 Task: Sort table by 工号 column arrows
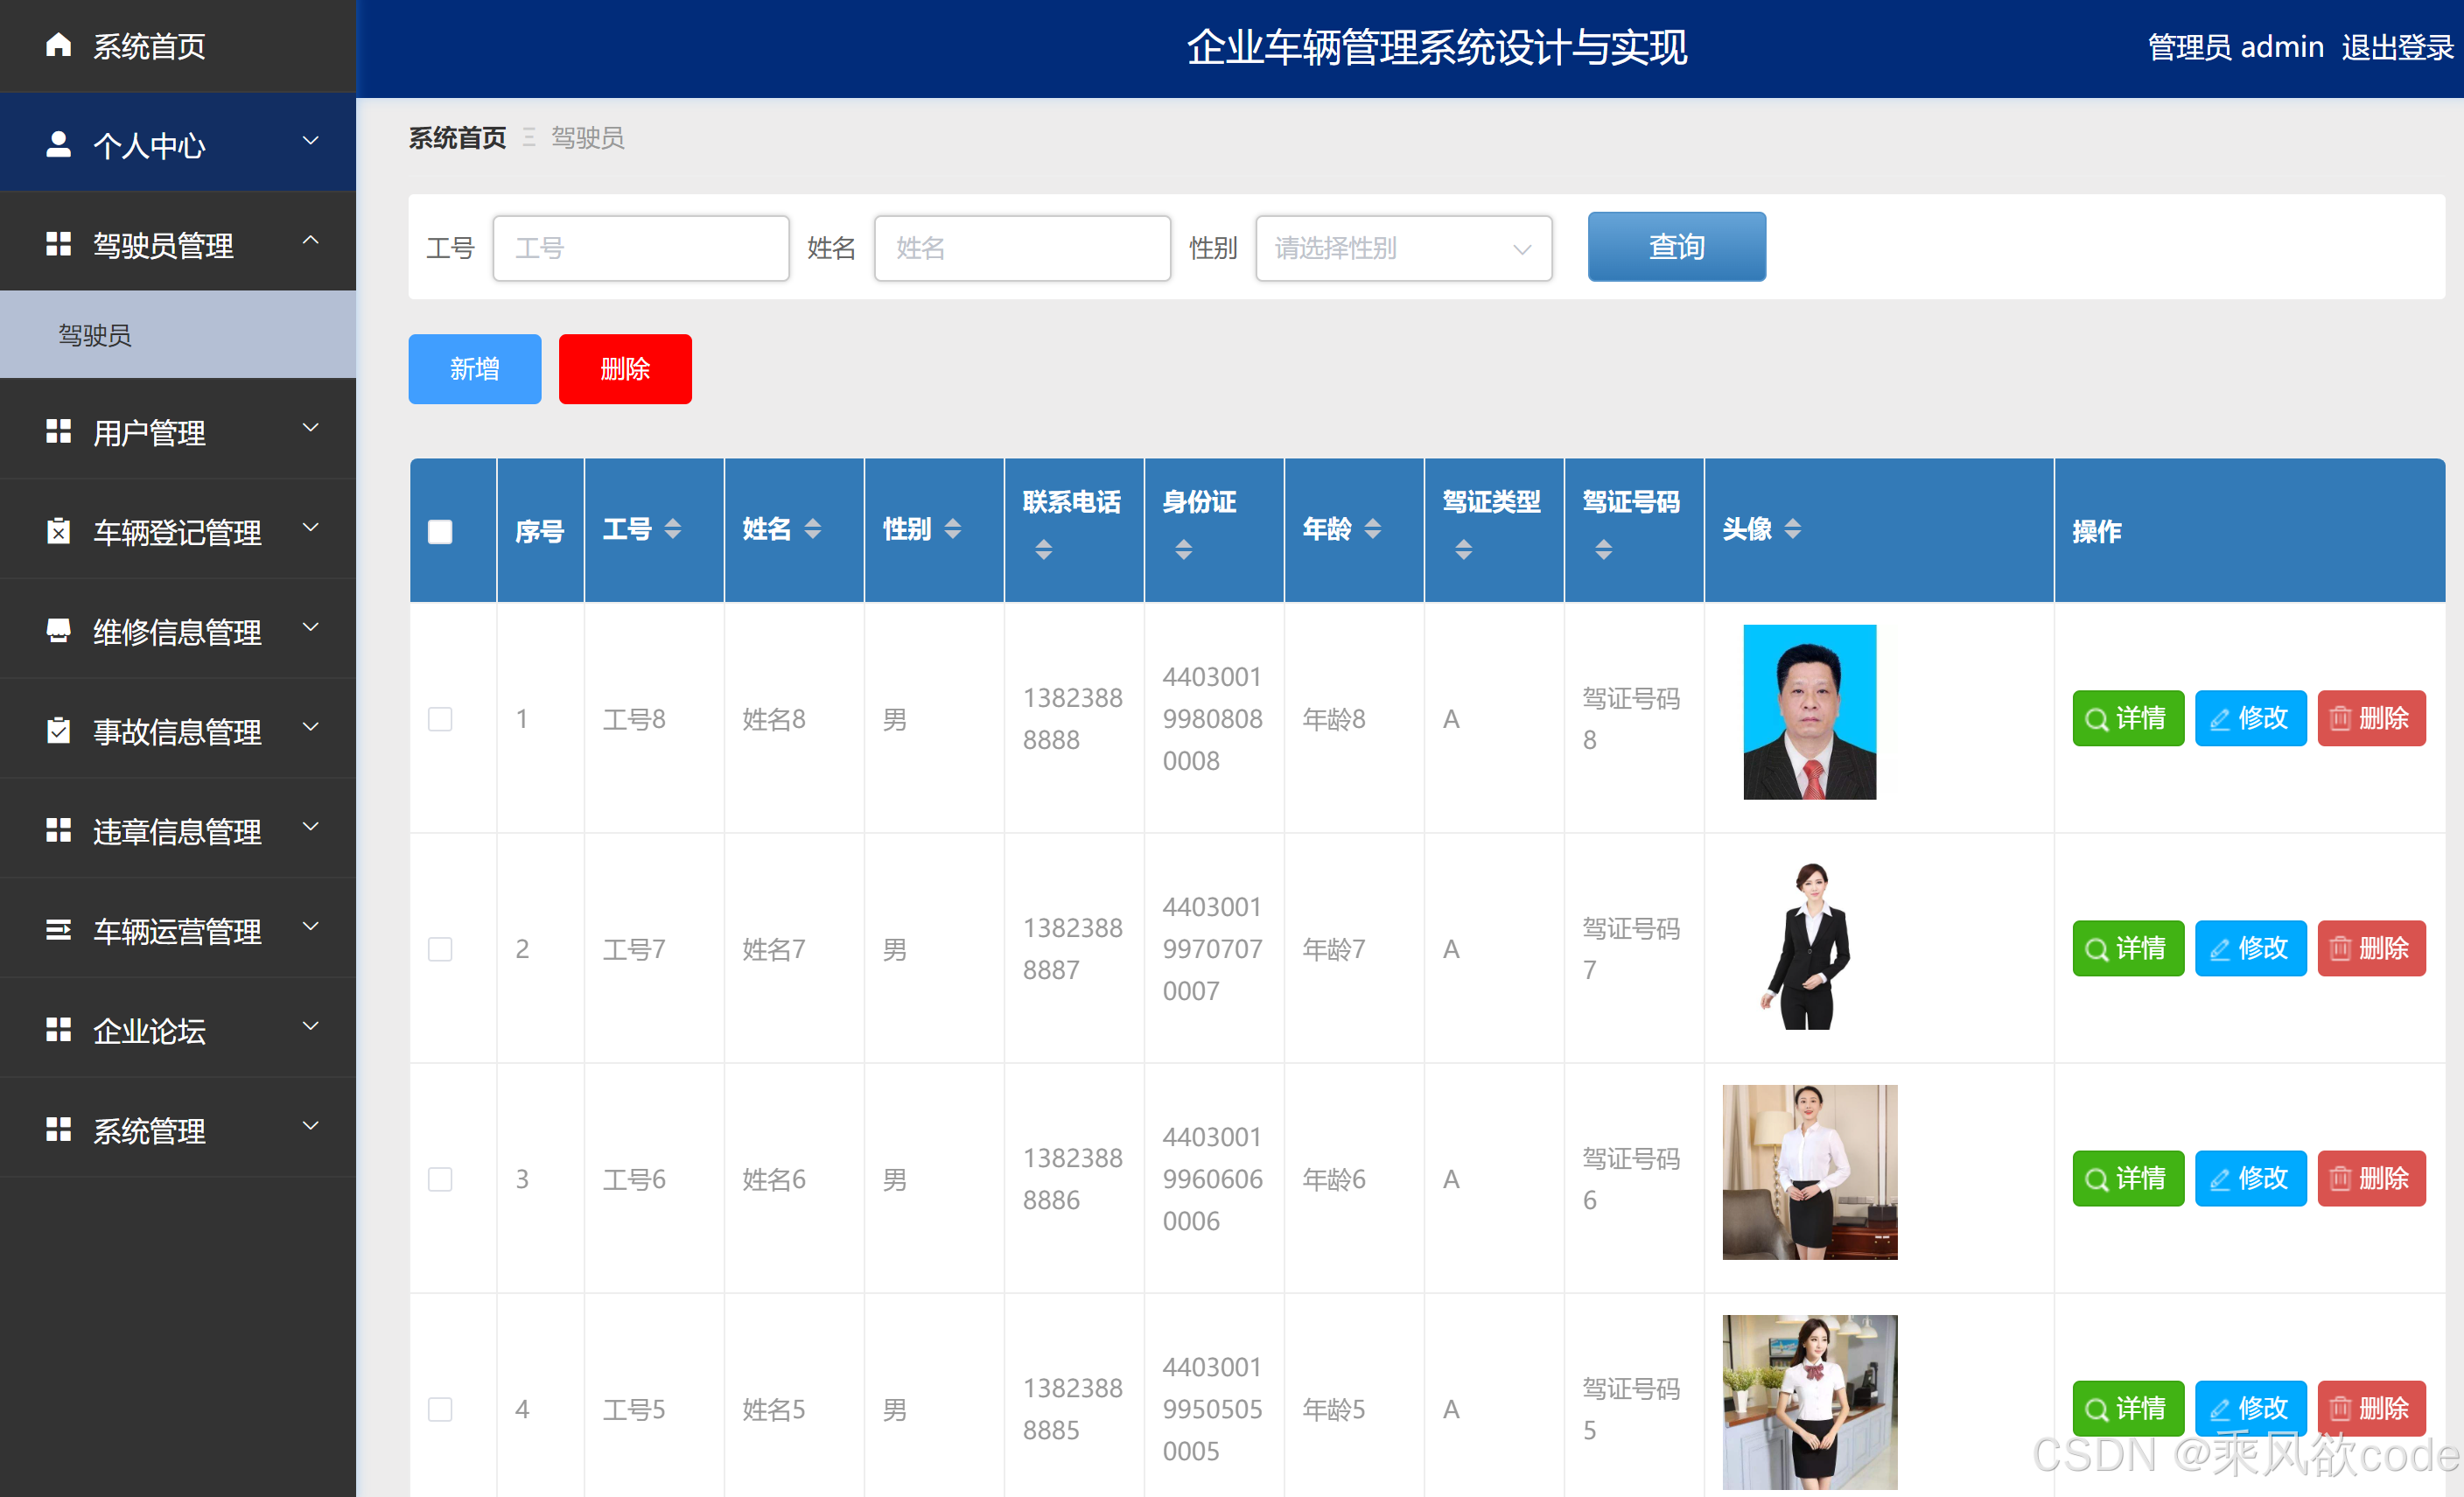[x=673, y=529]
